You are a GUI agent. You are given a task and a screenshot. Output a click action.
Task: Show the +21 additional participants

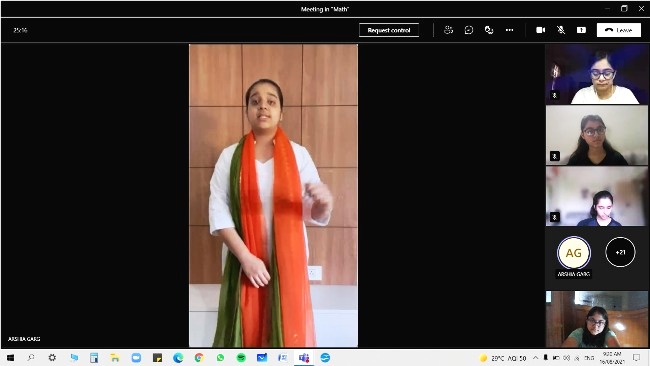[x=620, y=252]
